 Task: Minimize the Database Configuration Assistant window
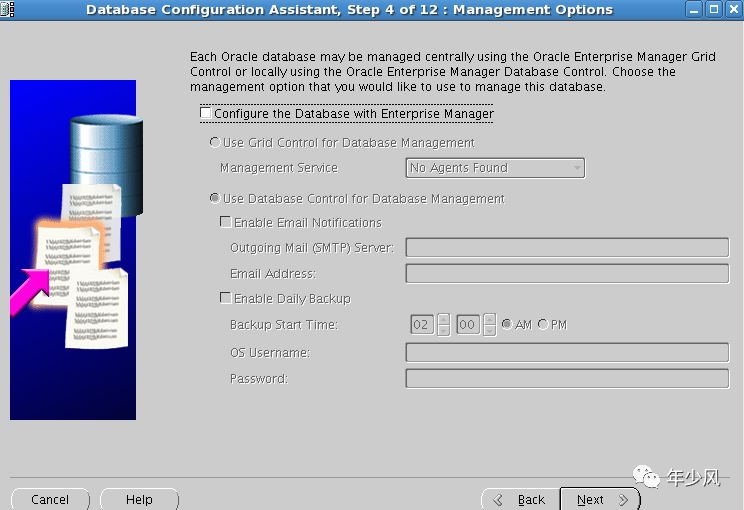click(694, 9)
